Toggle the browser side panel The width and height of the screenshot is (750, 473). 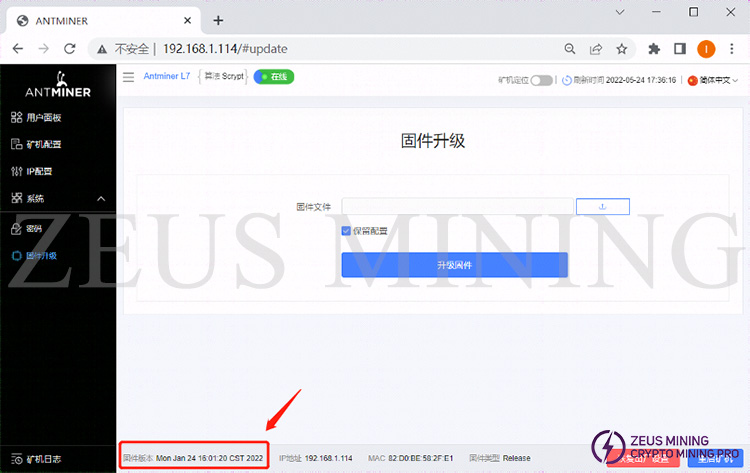(680, 49)
